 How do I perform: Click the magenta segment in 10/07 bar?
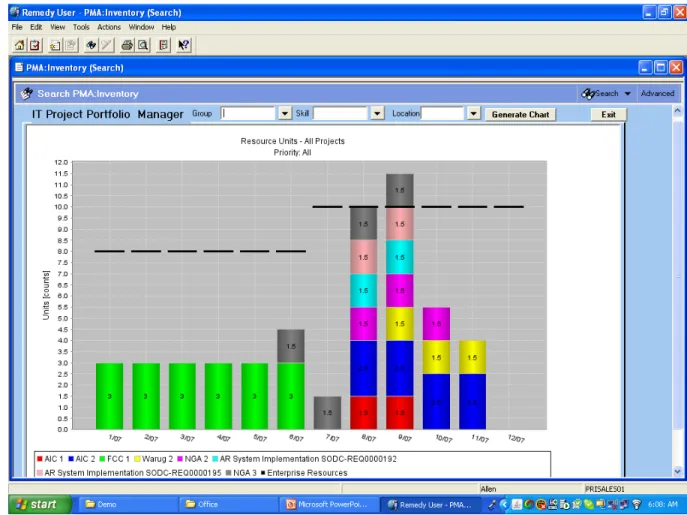click(436, 324)
